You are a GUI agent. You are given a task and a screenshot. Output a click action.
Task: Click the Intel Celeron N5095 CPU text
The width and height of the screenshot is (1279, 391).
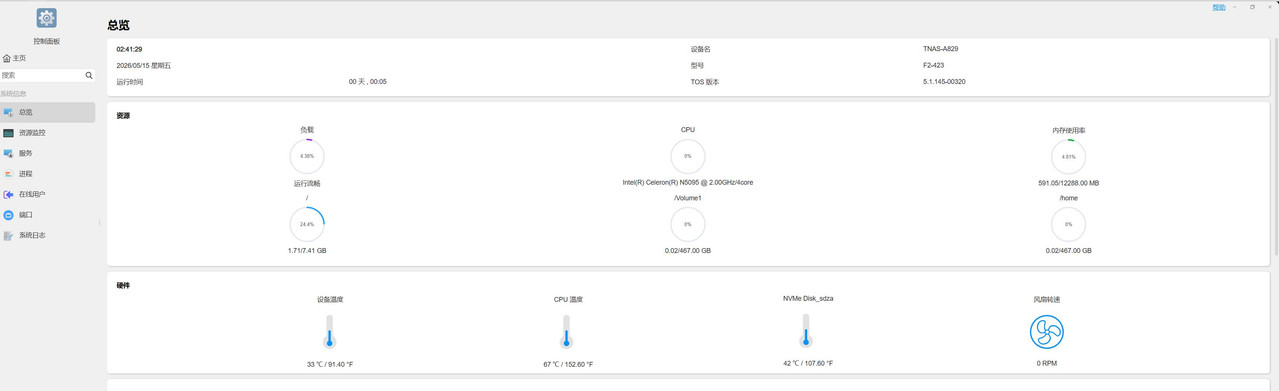(x=688, y=183)
